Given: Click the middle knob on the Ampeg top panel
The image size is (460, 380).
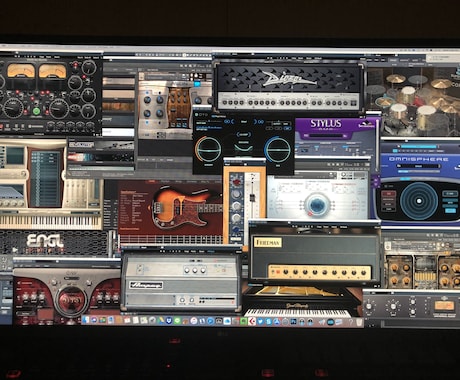Looking at the screenshot, I should [195, 270].
